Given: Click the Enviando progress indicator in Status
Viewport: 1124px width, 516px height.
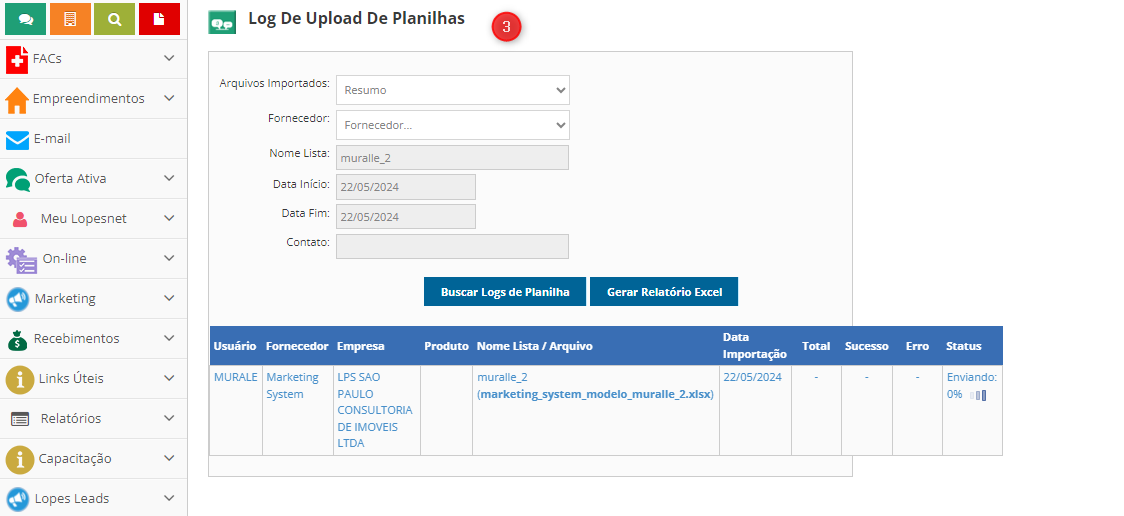Looking at the screenshot, I should [977, 395].
